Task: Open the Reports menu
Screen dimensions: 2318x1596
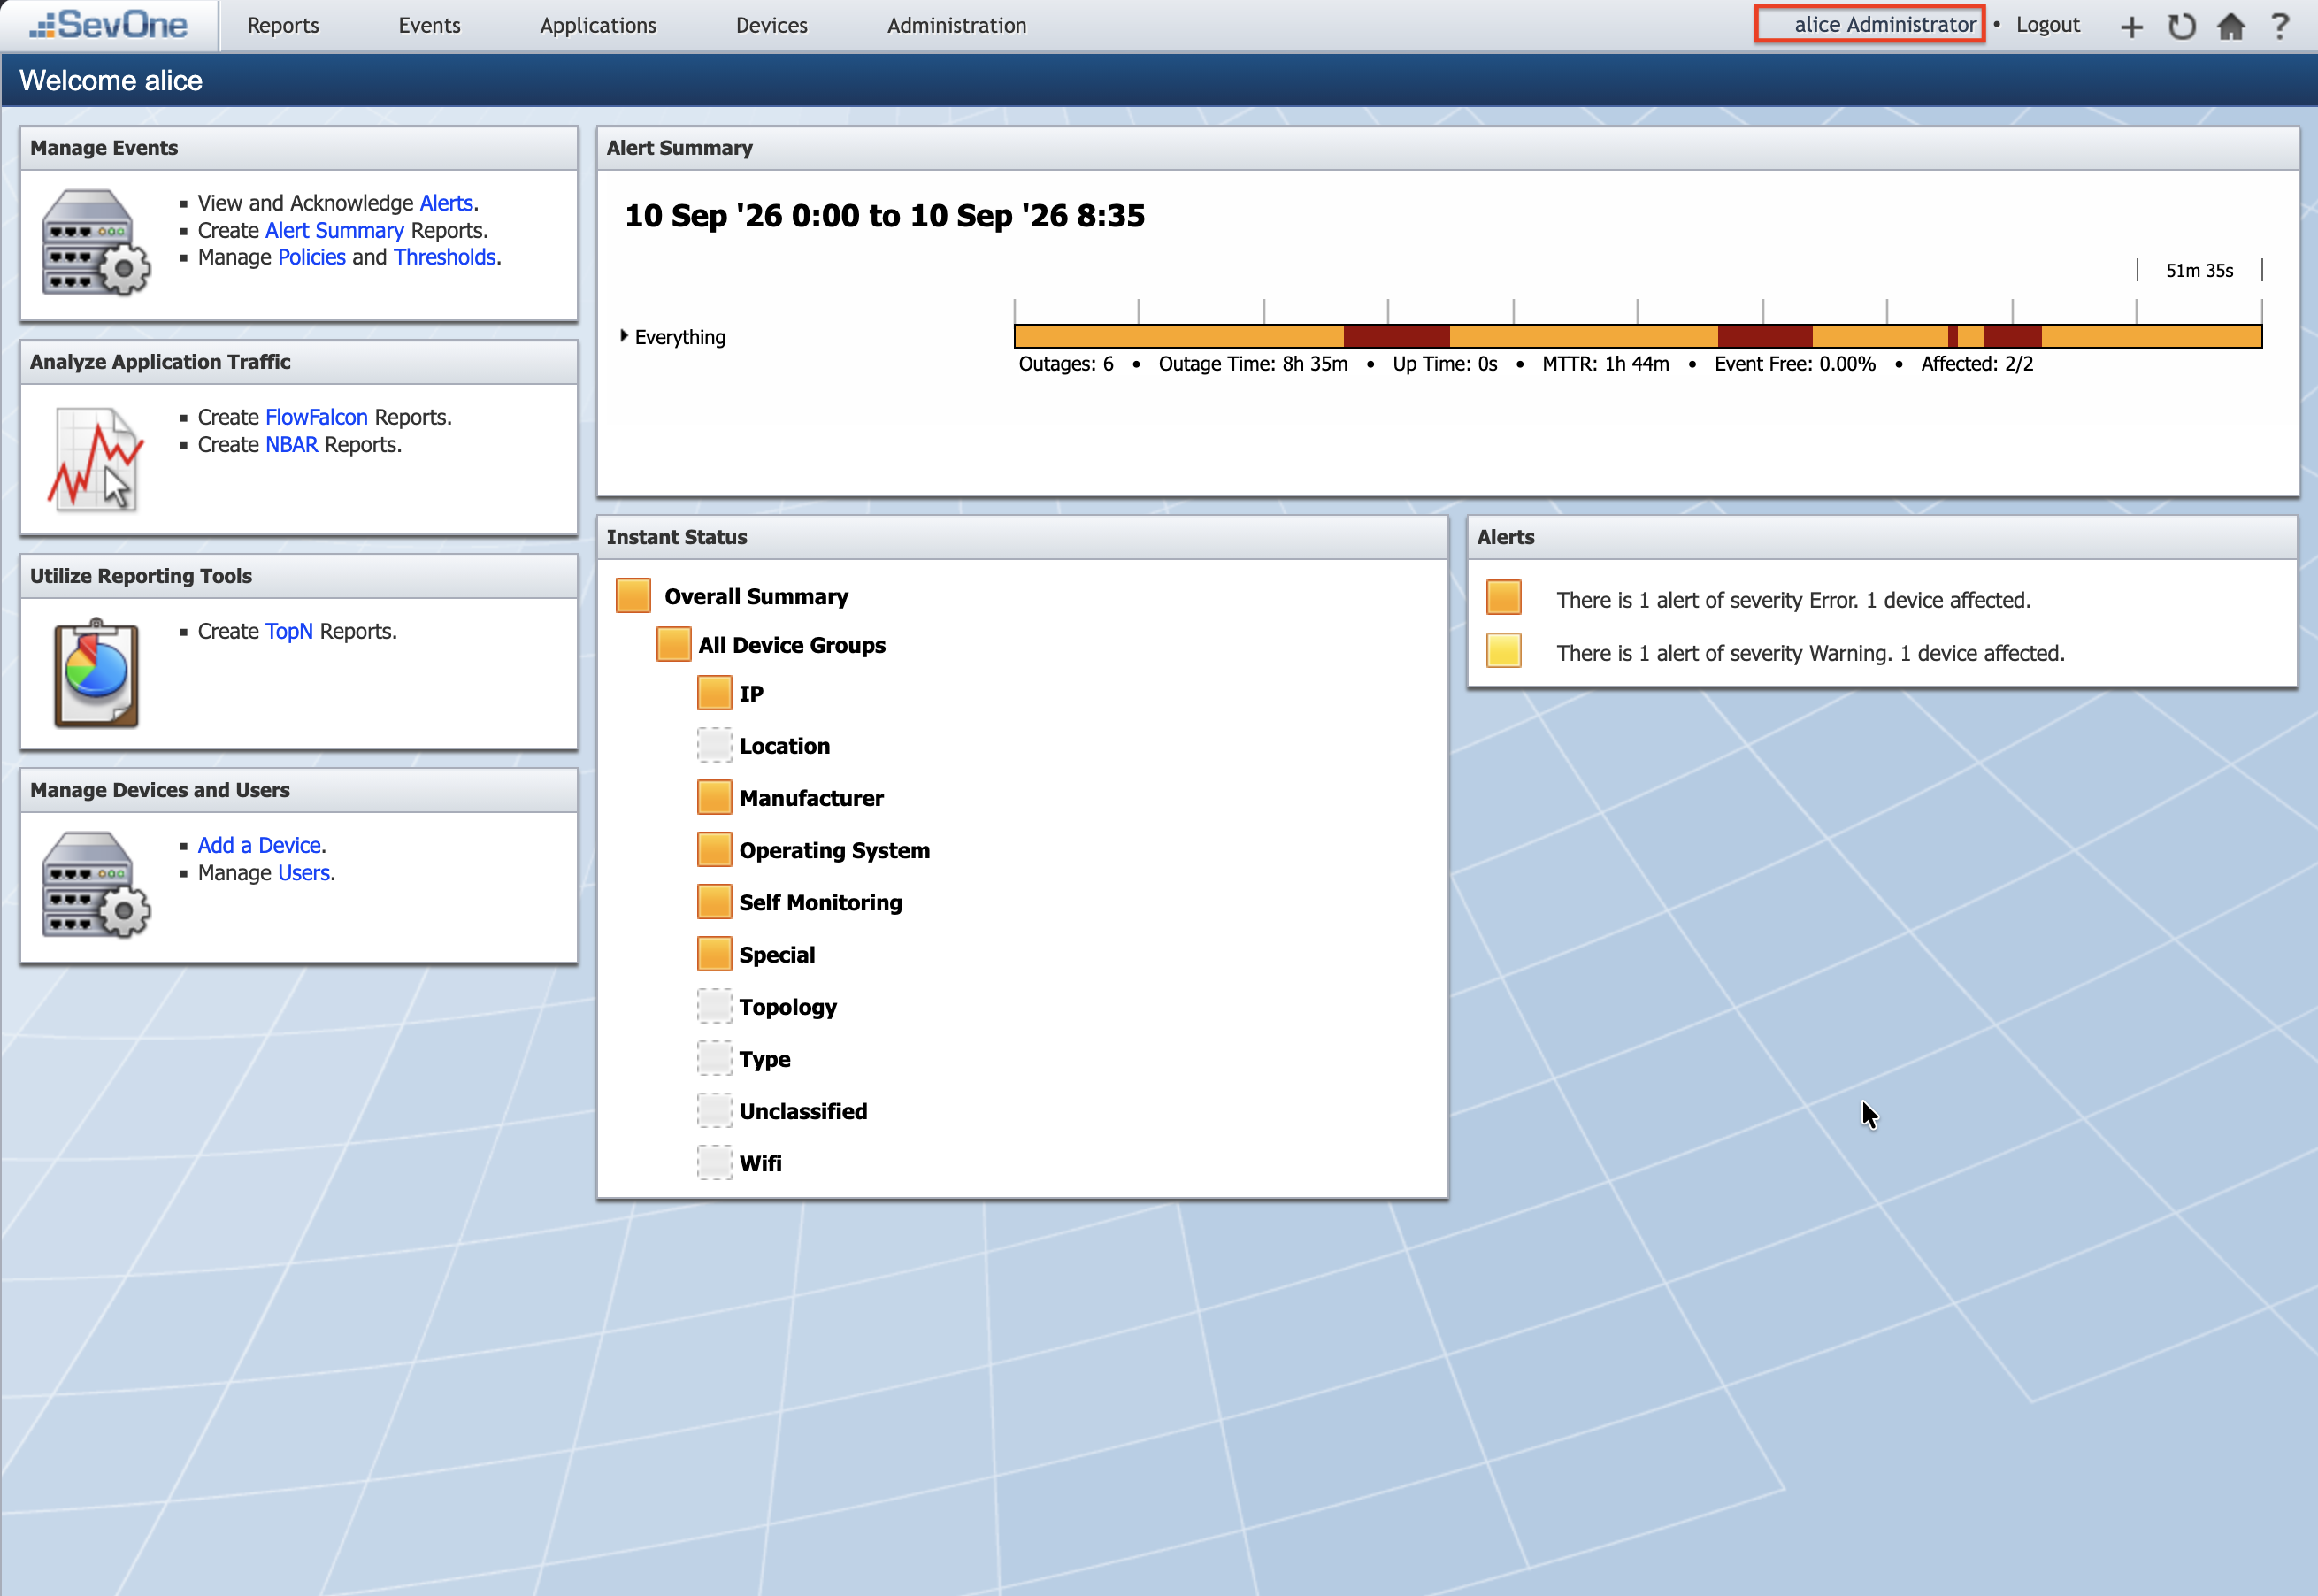Action: coord(283,25)
